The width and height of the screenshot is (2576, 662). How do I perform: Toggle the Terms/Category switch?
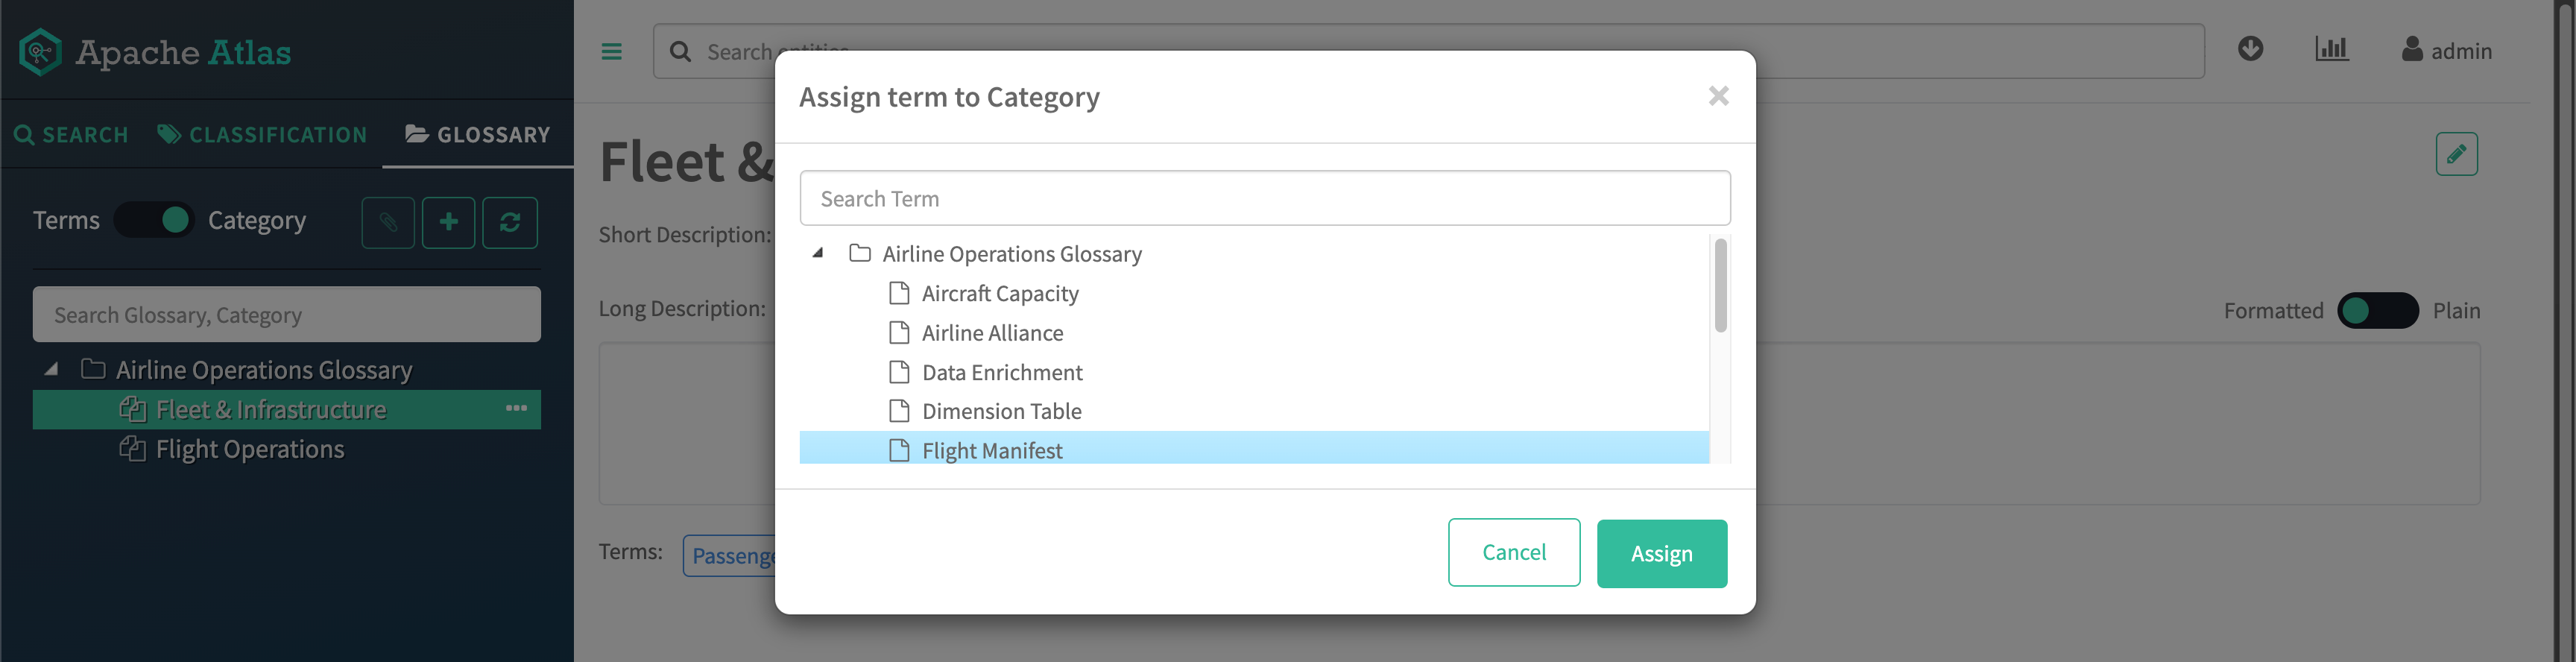point(154,220)
